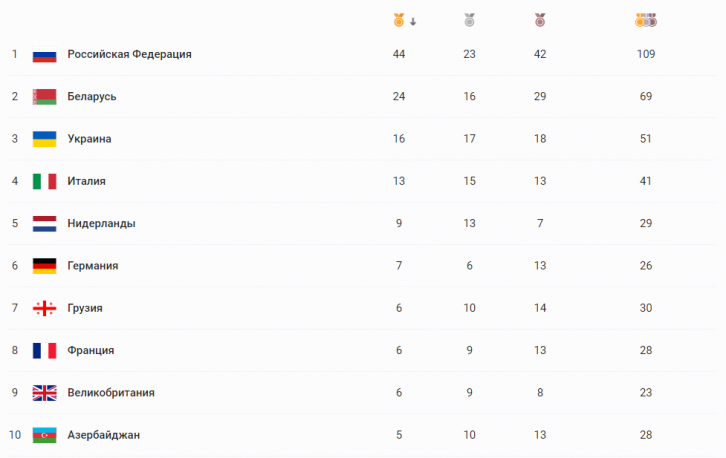Open the Беларусь country link

[x=92, y=97]
